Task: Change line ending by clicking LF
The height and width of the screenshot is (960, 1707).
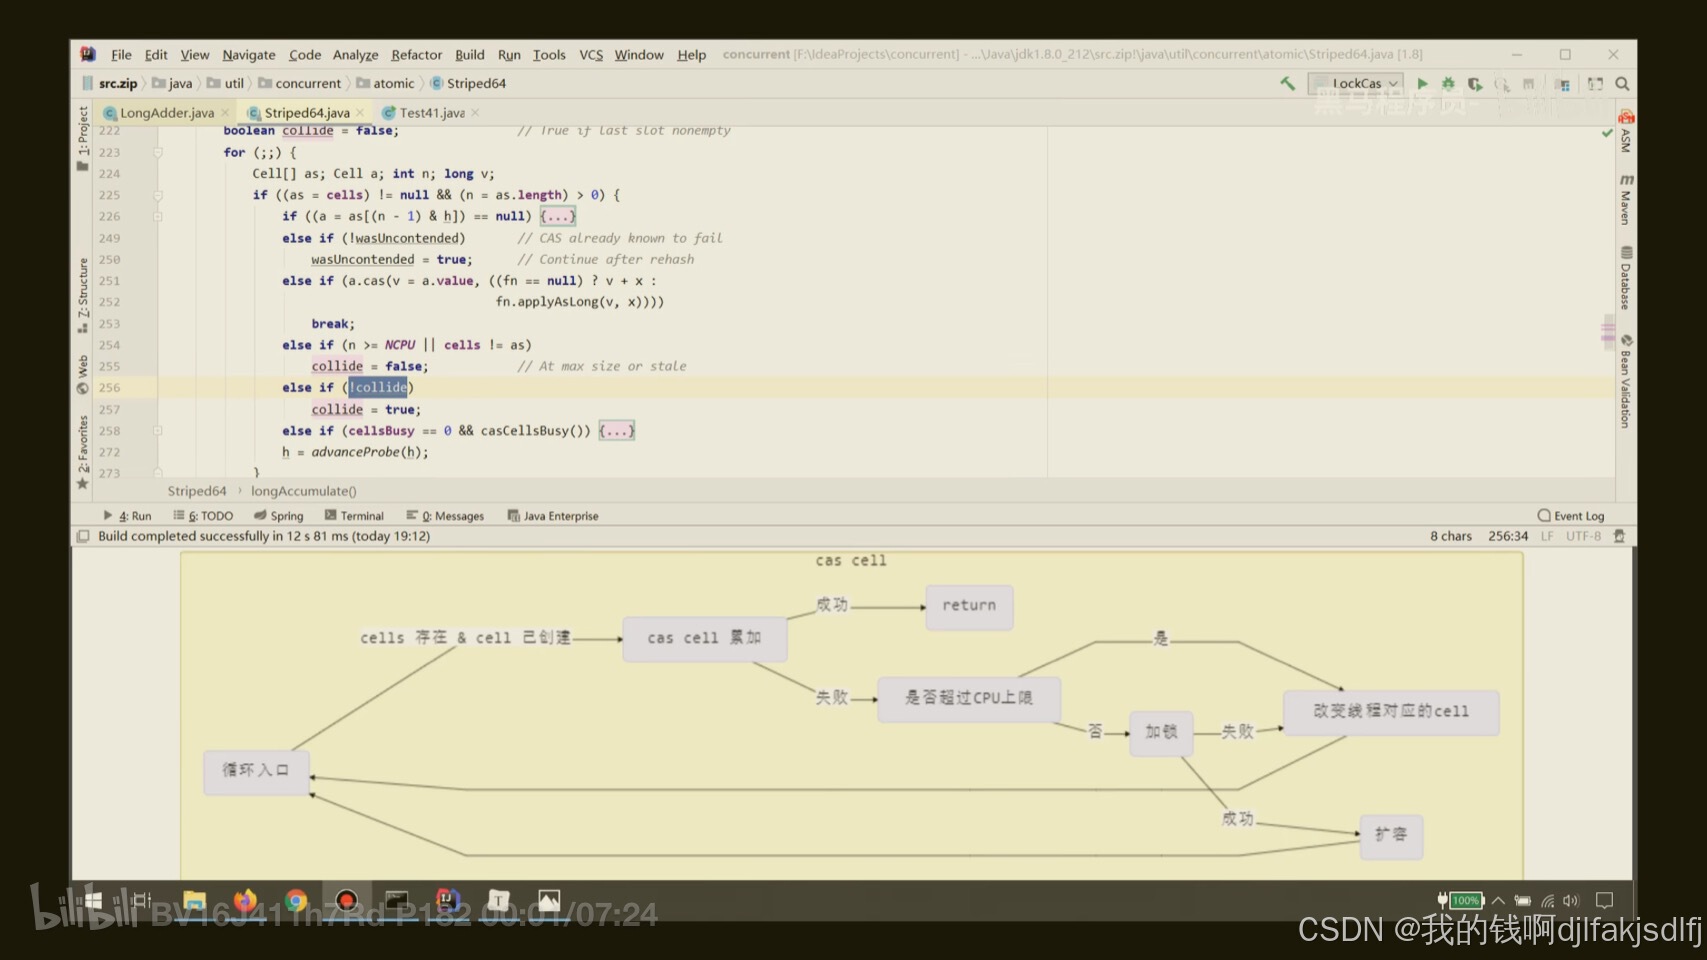Action: click(1546, 536)
